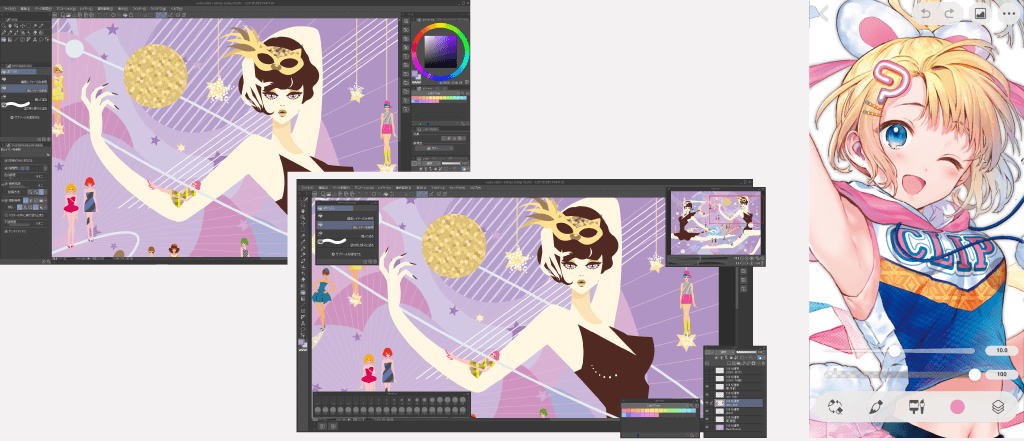Open the ファイル menu in the back window
Image resolution: width=1024 pixels, height=441 pixels.
tap(8, 8)
